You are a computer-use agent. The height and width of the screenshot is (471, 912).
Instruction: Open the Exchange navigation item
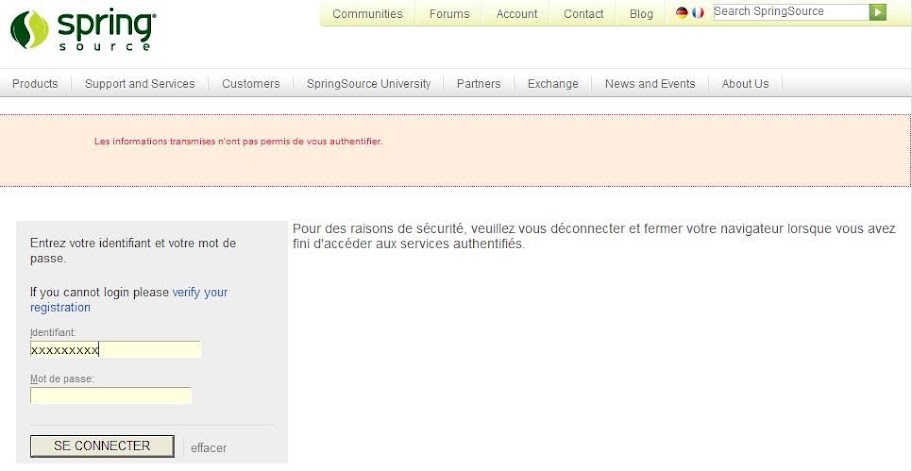pyautogui.click(x=553, y=84)
